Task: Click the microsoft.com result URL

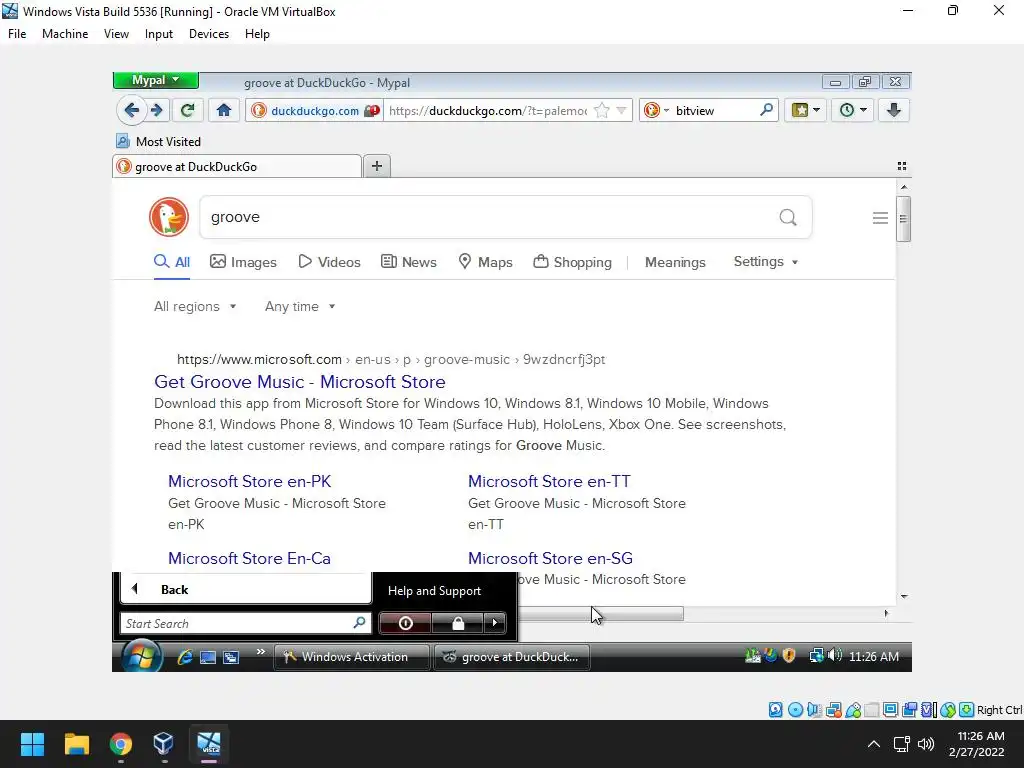Action: (391, 359)
